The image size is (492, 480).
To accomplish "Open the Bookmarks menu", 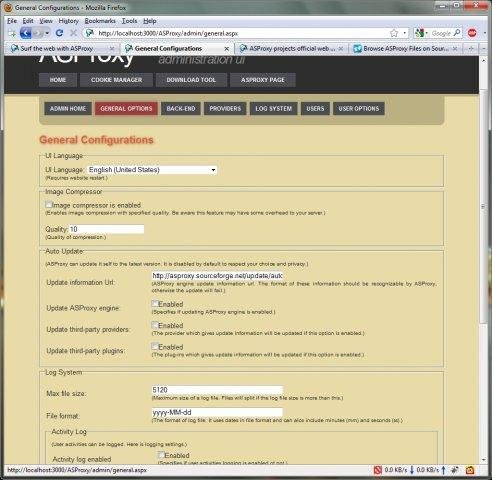I will (100, 21).
